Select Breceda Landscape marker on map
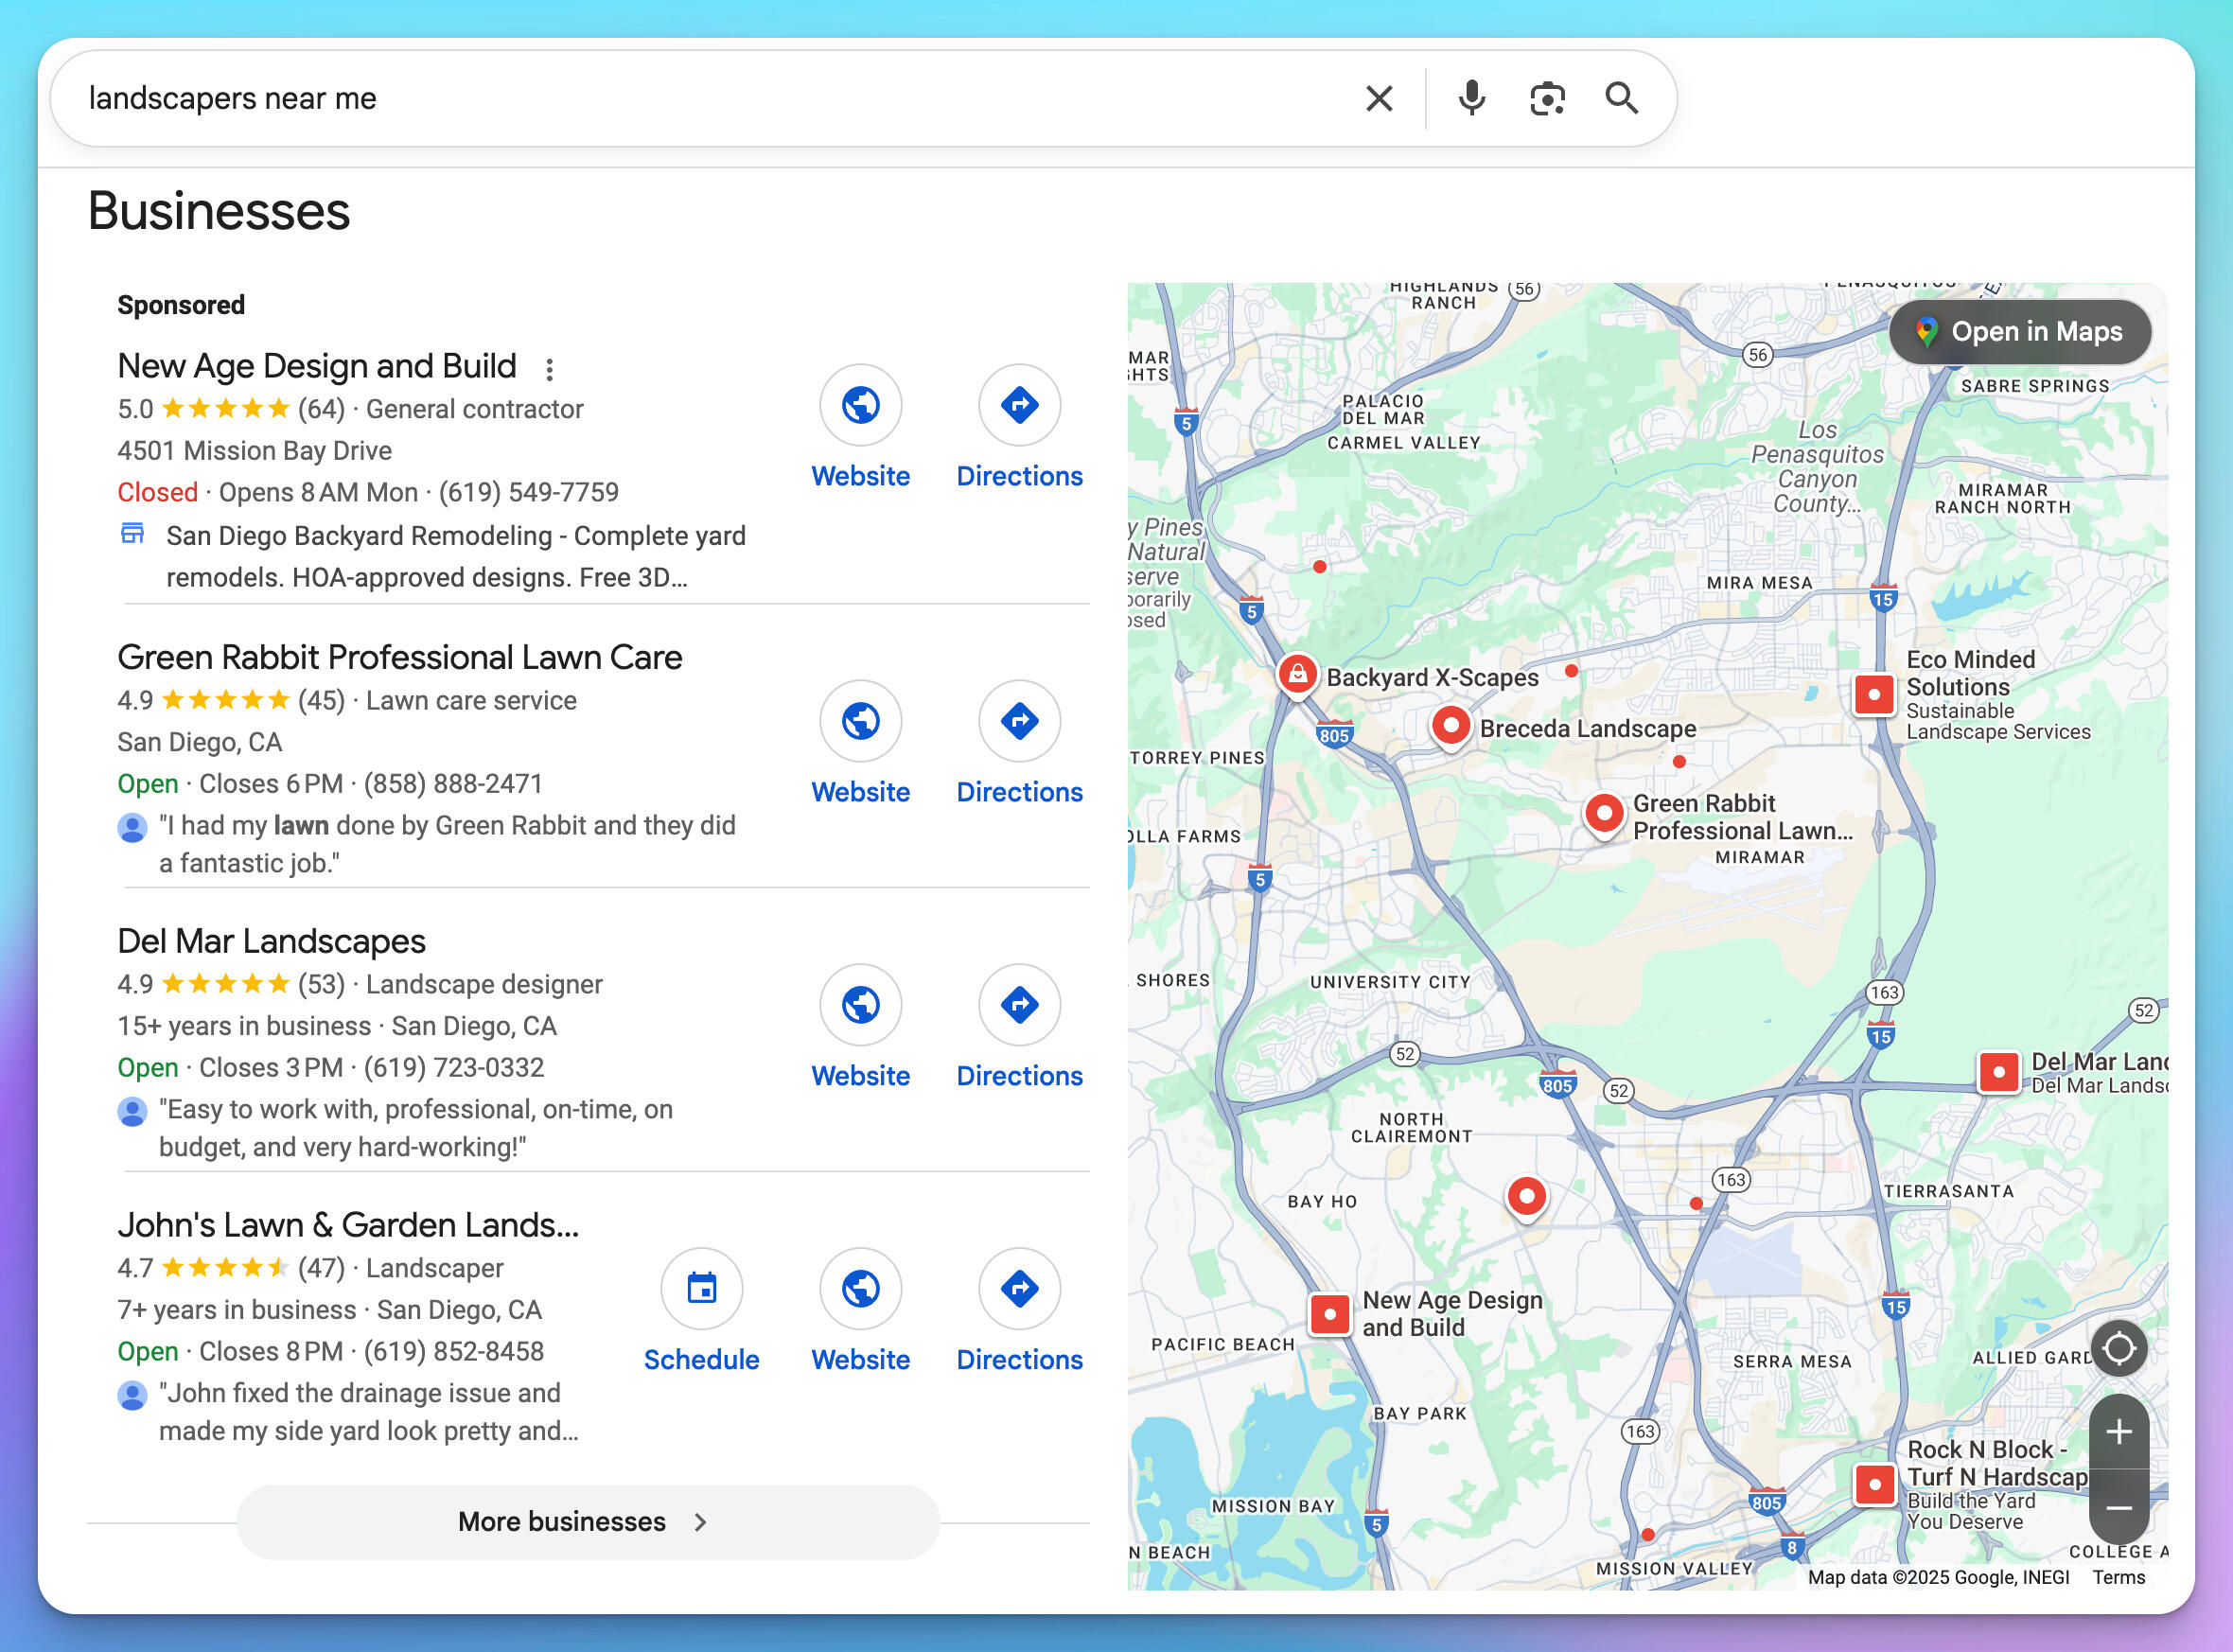 [x=1450, y=725]
